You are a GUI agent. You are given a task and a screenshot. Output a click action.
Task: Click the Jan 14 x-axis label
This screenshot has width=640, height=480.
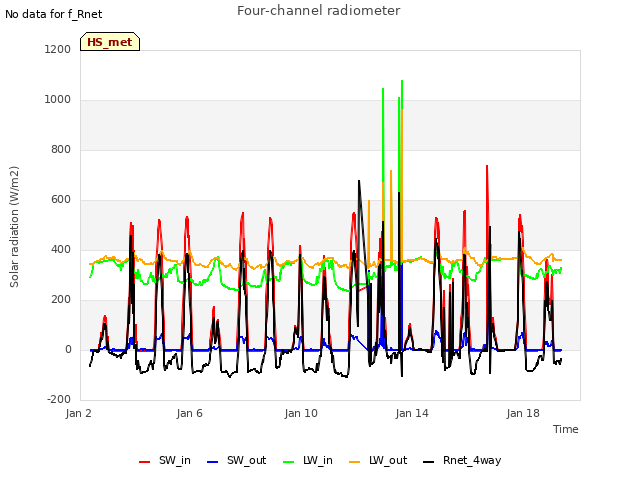(x=412, y=413)
